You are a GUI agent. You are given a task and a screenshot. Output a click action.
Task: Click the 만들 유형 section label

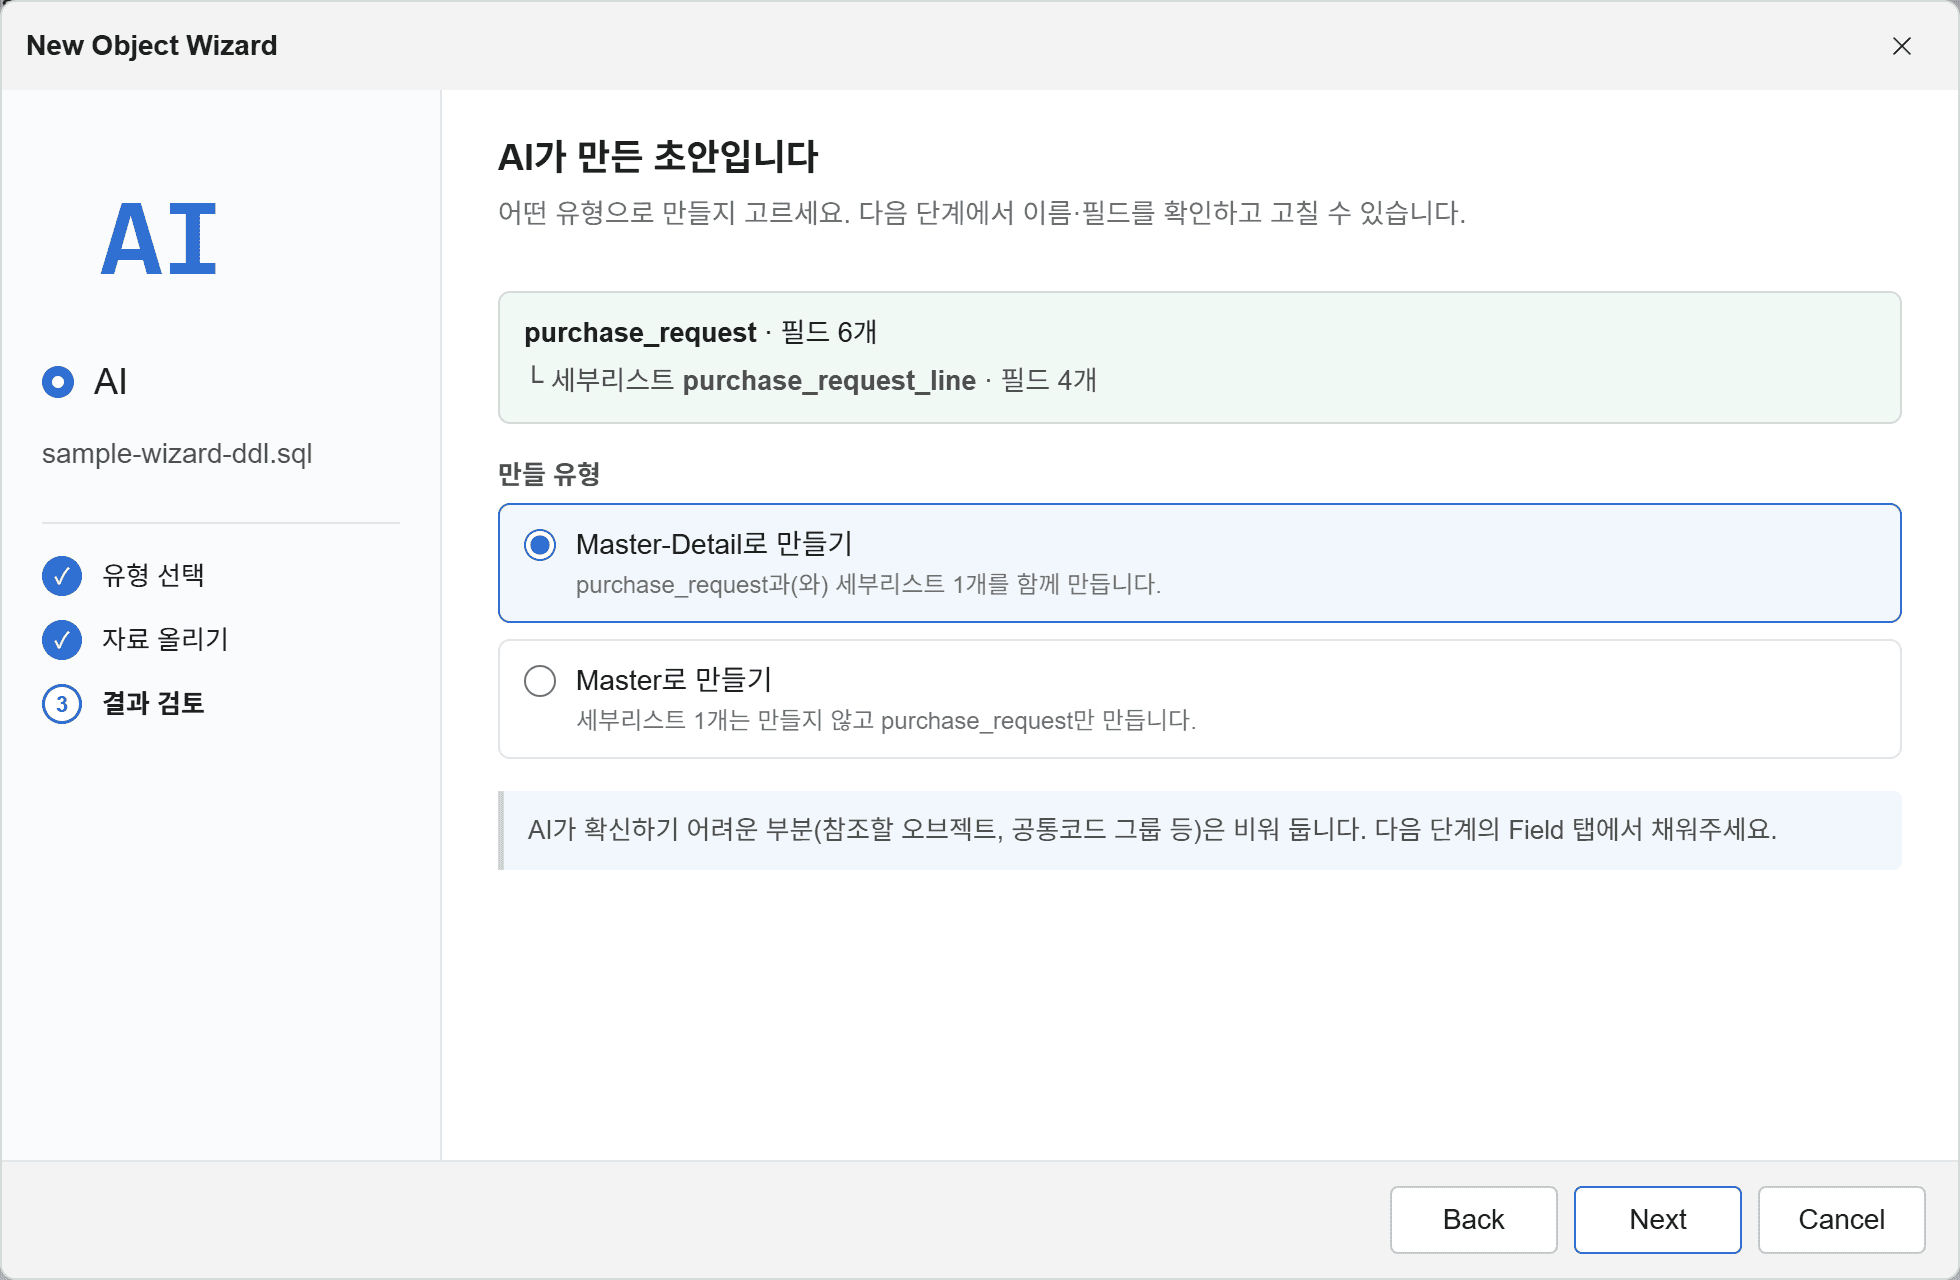click(549, 474)
